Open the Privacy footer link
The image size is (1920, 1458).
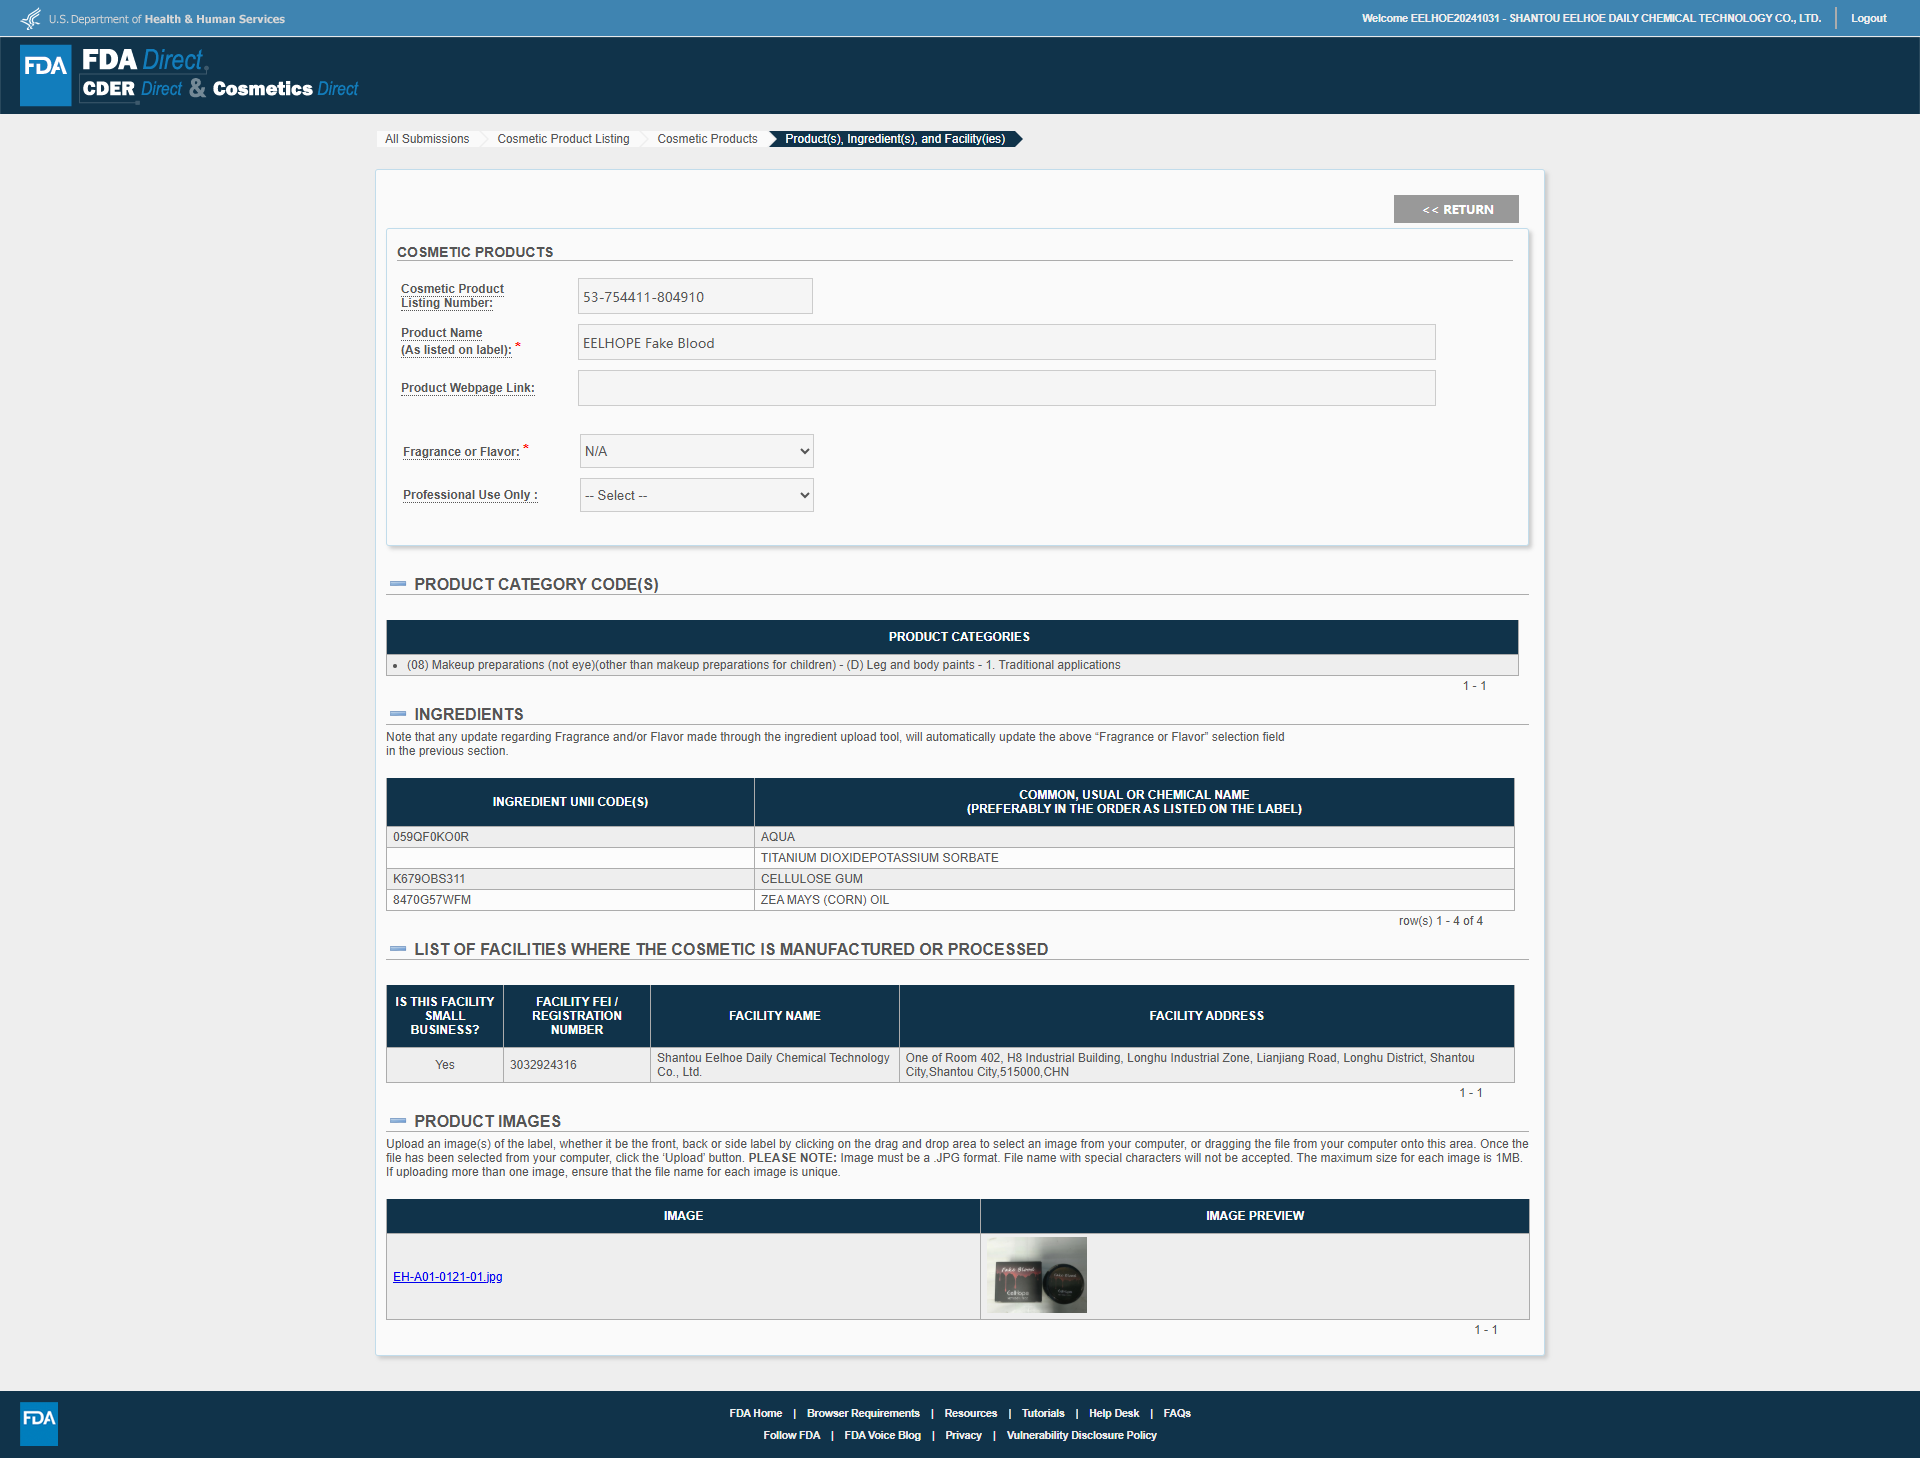tap(964, 1435)
